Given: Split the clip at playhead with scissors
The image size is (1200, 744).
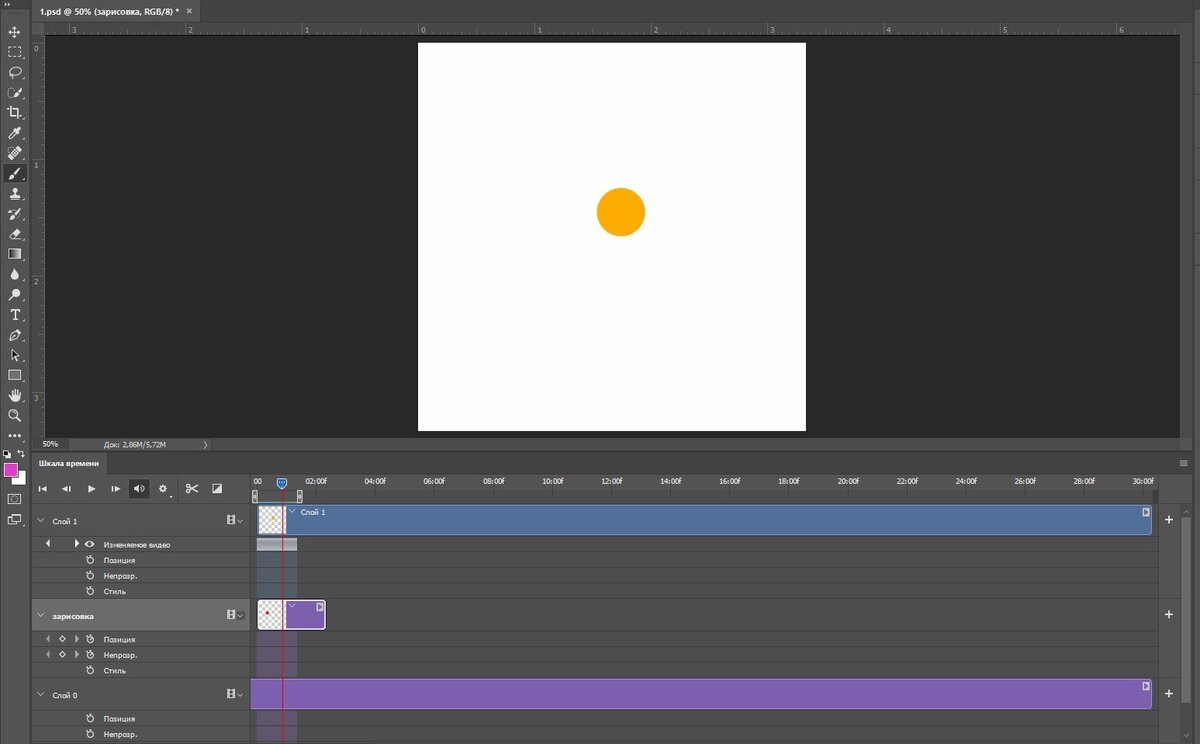Looking at the screenshot, I should coord(192,488).
